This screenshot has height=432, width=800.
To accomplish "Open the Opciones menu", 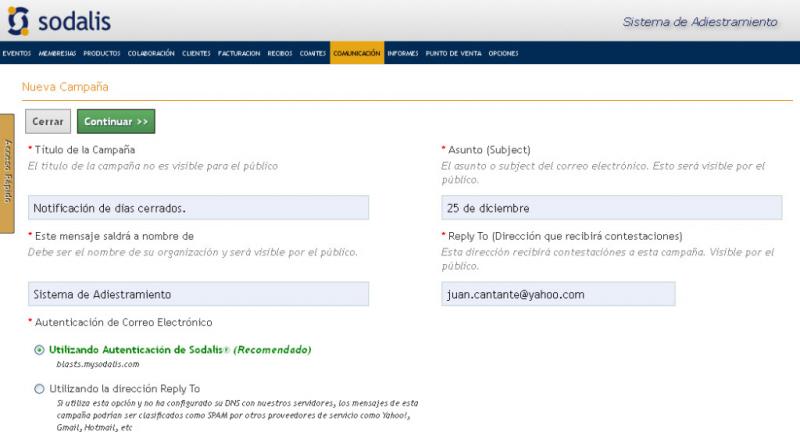I will (503, 53).
